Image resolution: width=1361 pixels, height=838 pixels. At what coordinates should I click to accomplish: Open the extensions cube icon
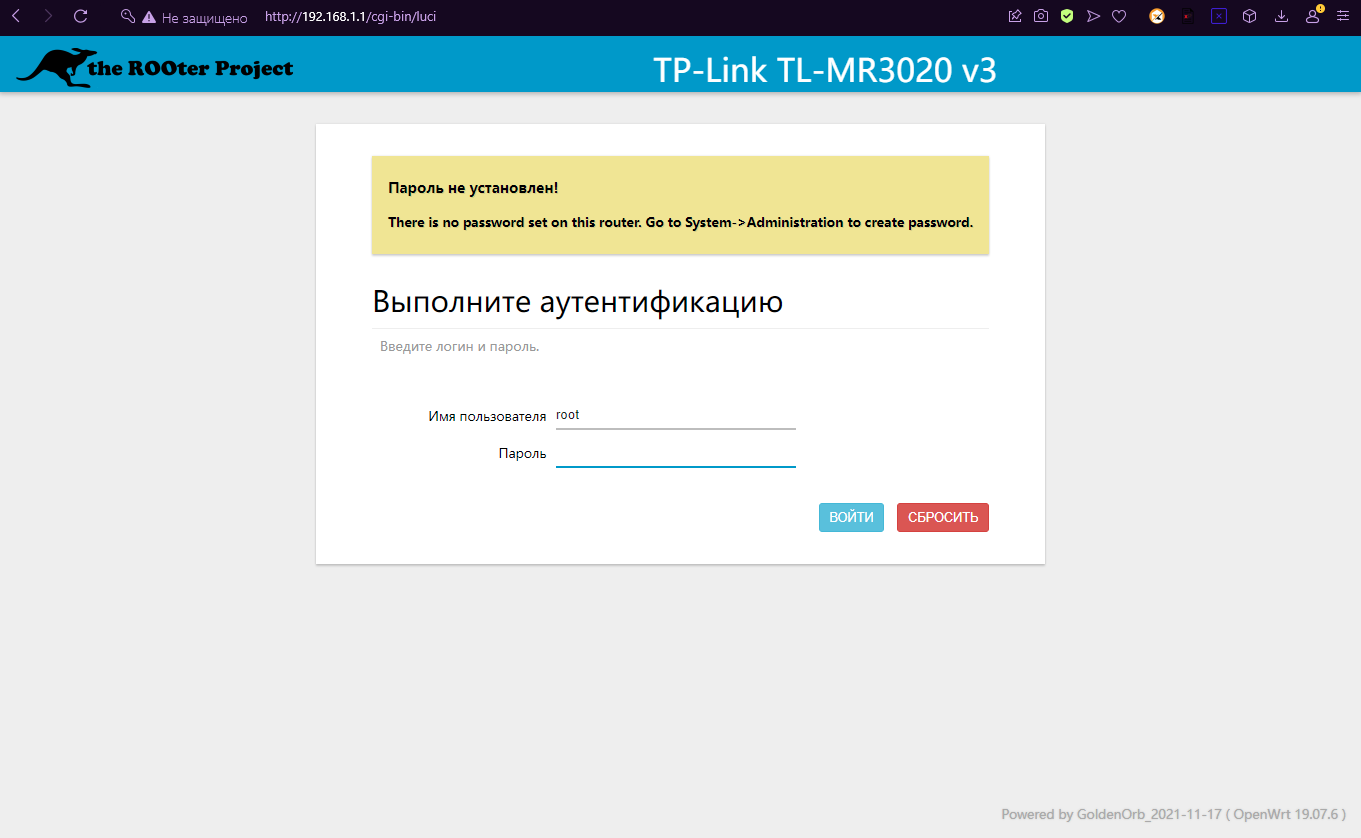pyautogui.click(x=1250, y=16)
